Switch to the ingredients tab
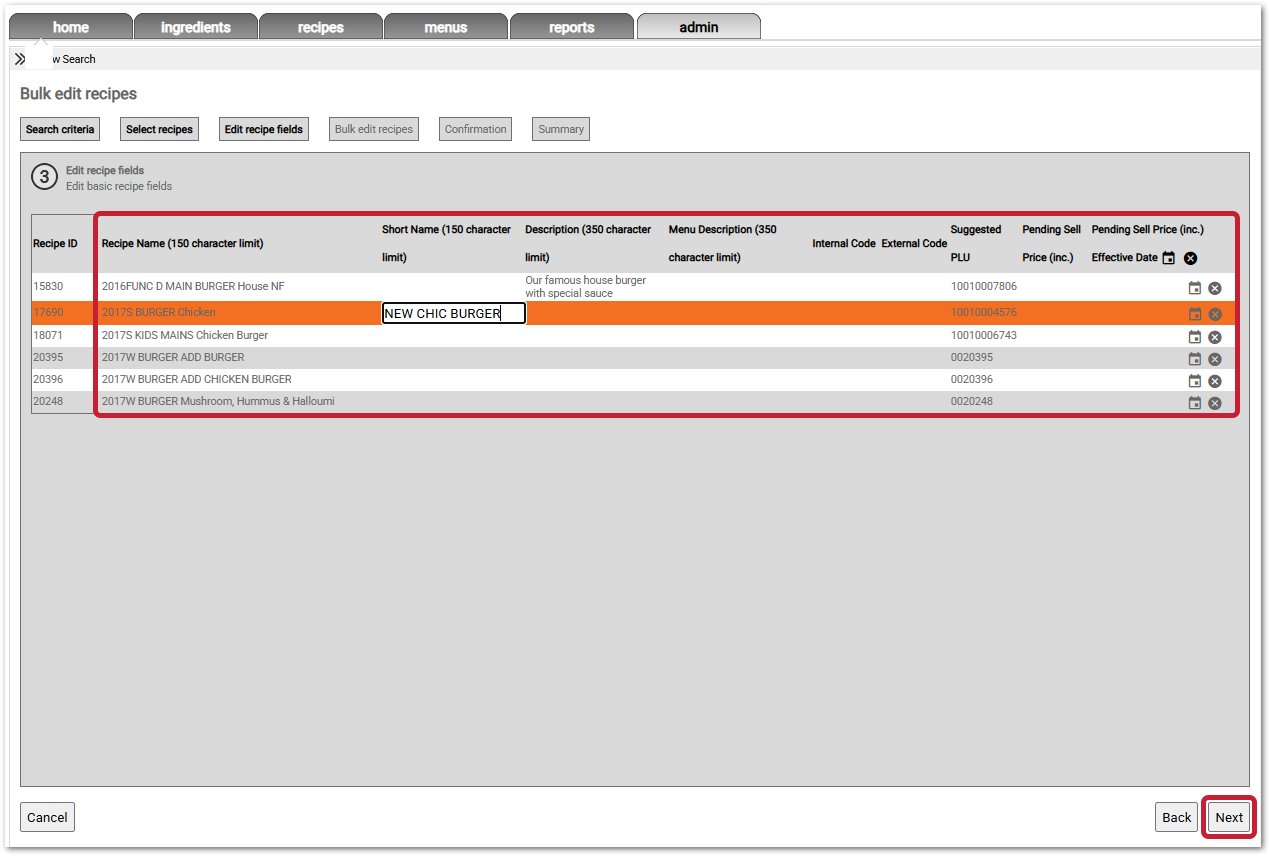Screen dimensions: 1270x856 pyautogui.click(x=196, y=27)
